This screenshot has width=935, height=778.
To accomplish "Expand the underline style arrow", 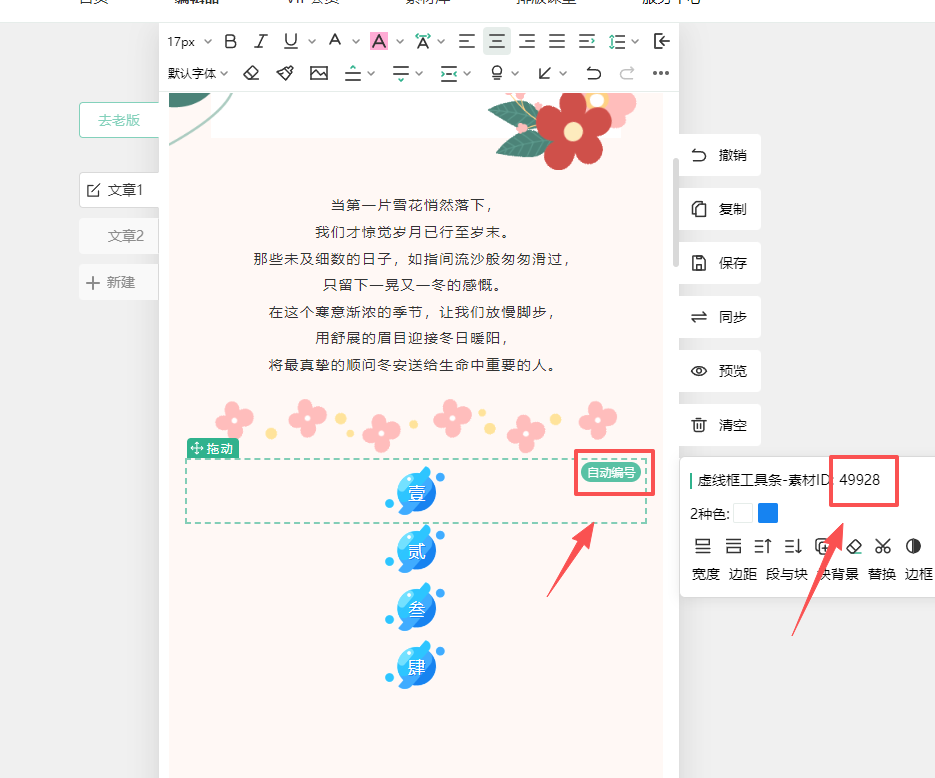I will point(311,41).
